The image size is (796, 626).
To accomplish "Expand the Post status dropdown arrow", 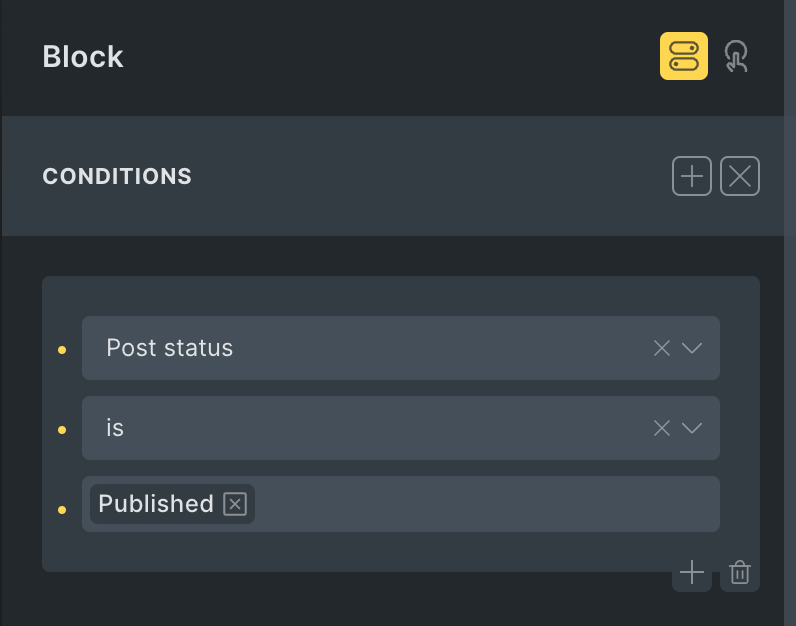I will (x=691, y=348).
